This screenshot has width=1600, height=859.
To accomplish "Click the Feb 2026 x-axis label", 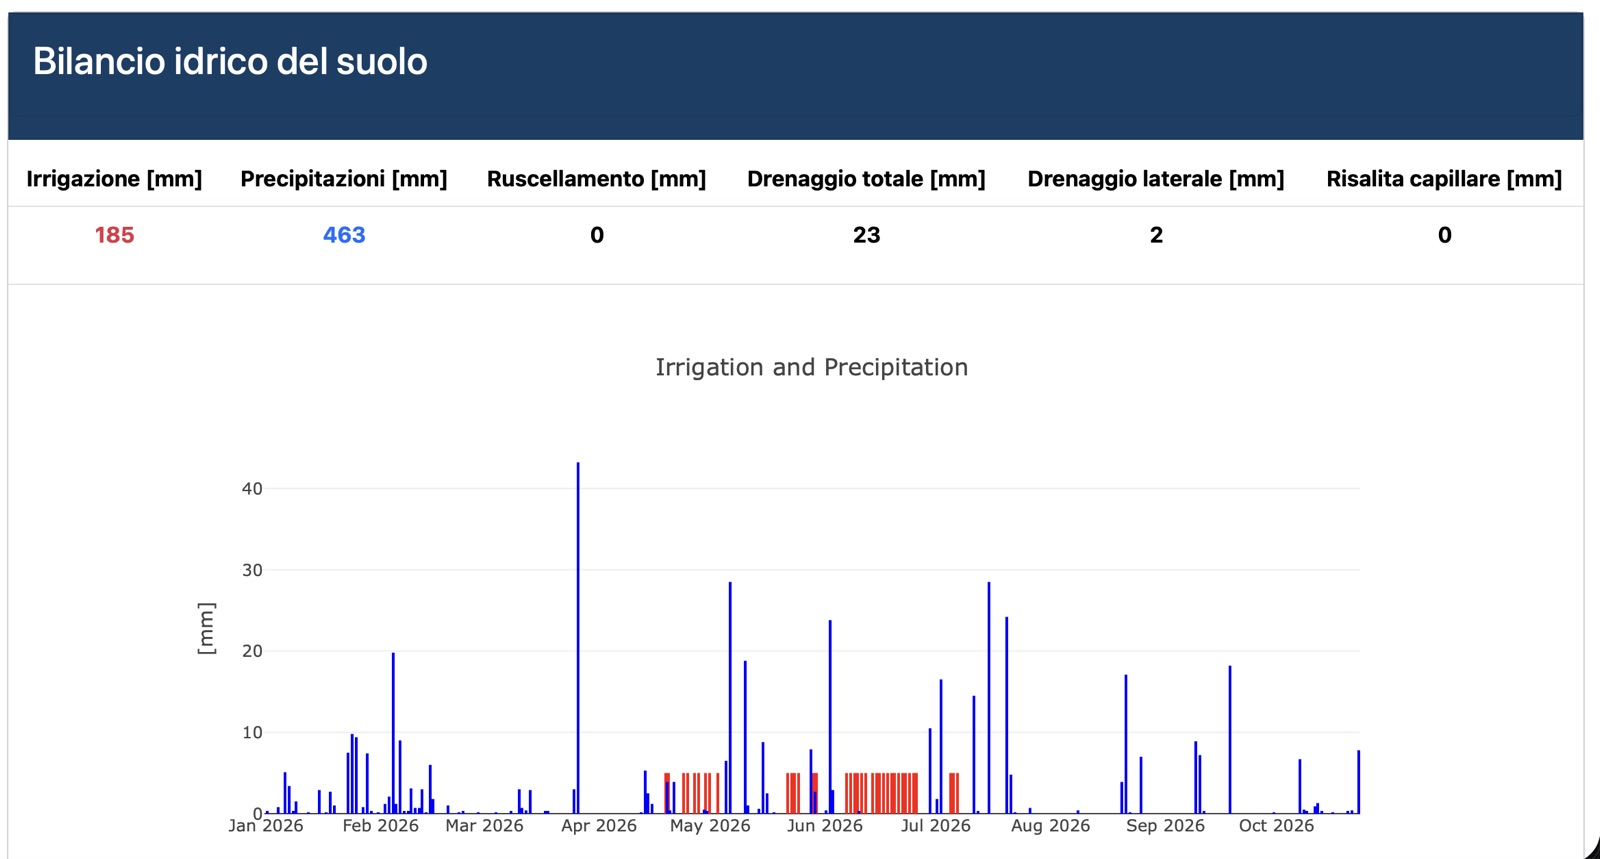I will click(x=380, y=826).
